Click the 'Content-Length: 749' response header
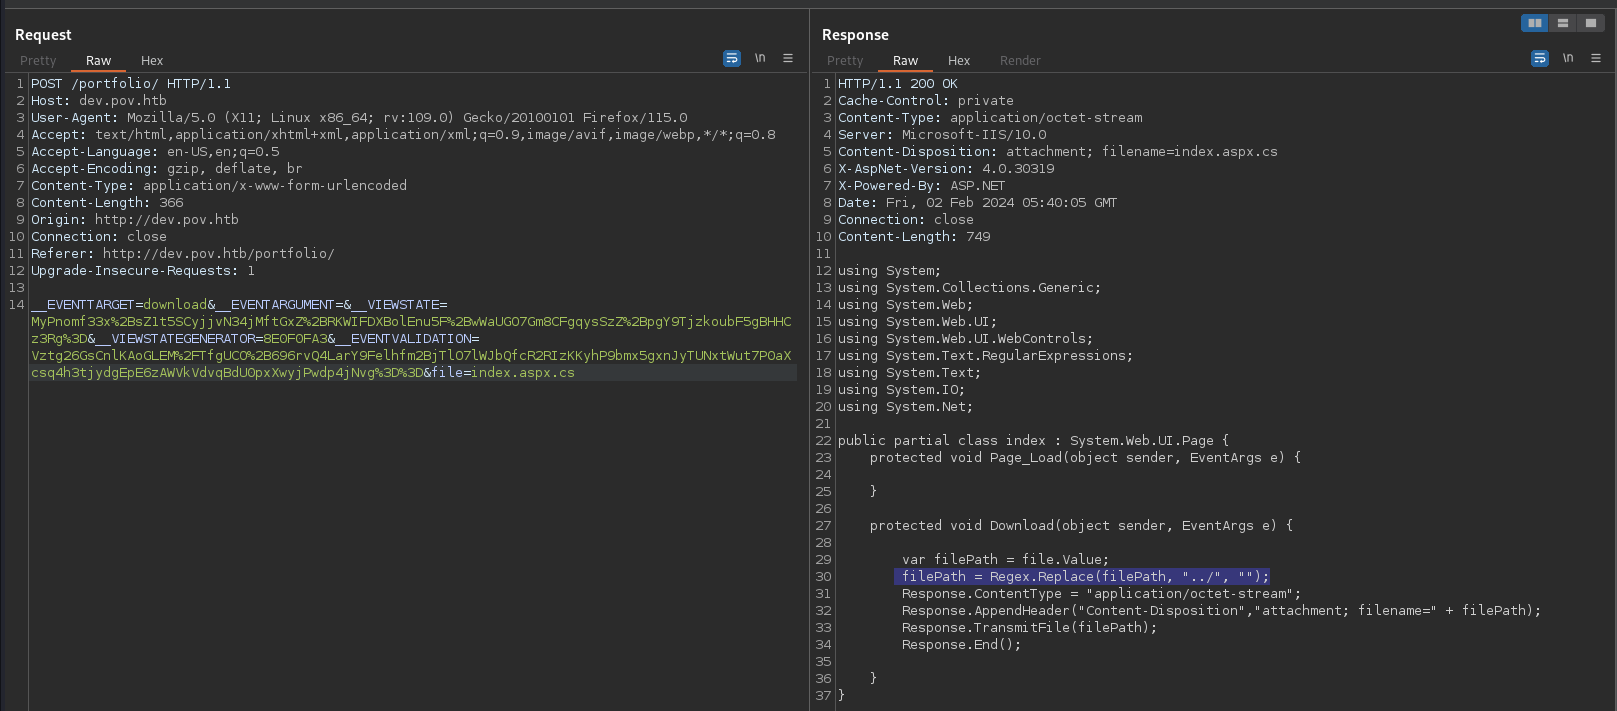1617x711 pixels. pyautogui.click(x=914, y=237)
